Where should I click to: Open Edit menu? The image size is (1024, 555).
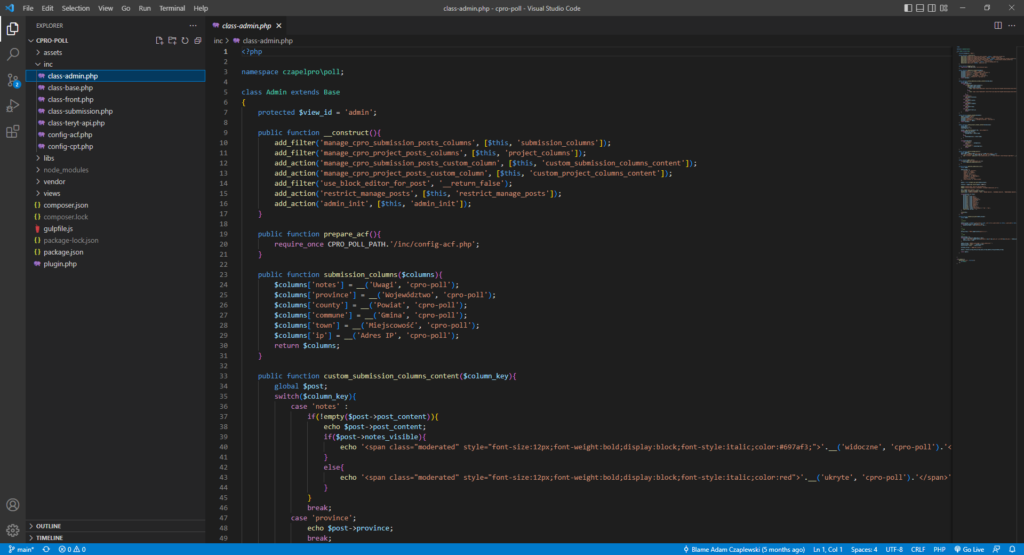[47, 8]
